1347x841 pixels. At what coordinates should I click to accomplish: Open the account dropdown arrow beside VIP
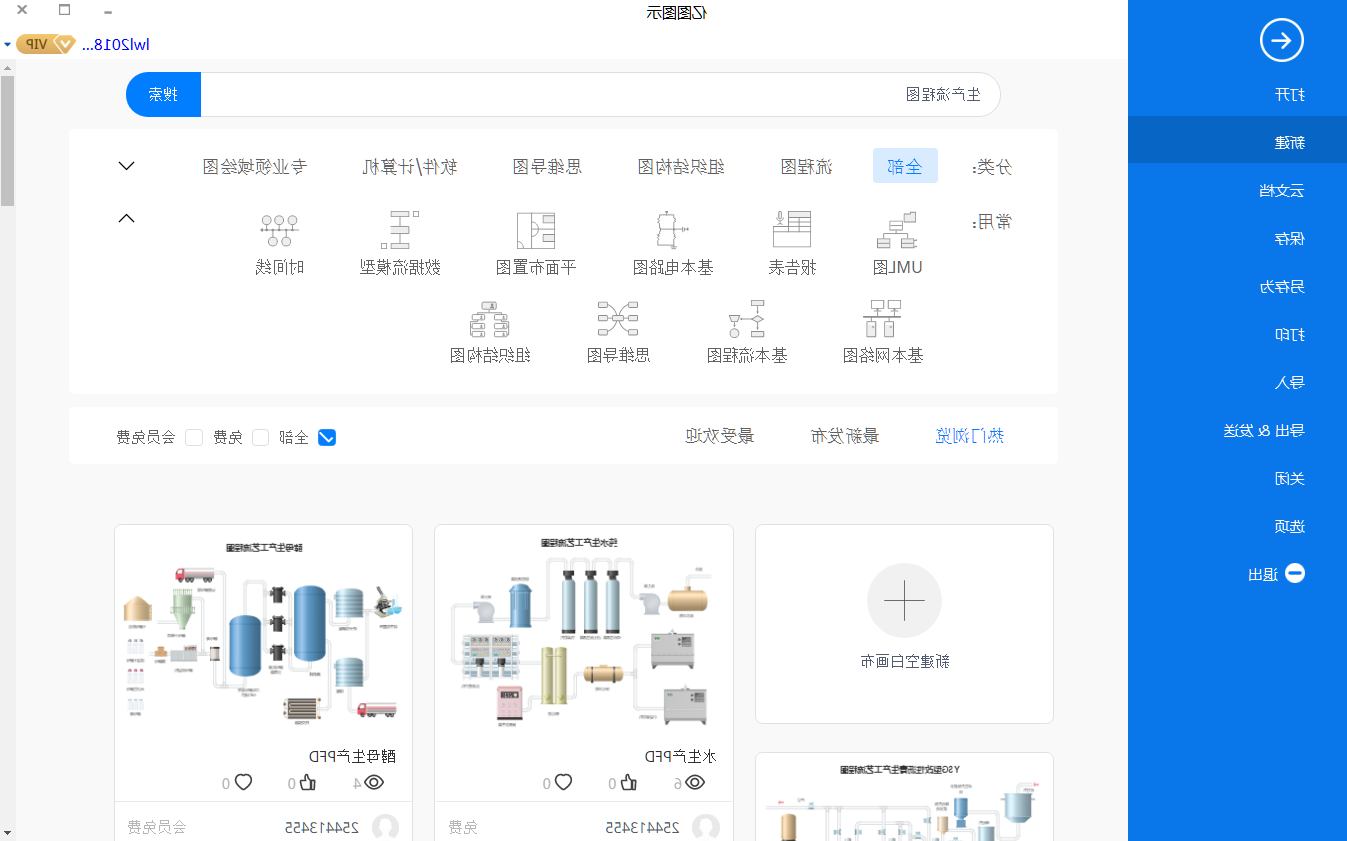click(8, 45)
